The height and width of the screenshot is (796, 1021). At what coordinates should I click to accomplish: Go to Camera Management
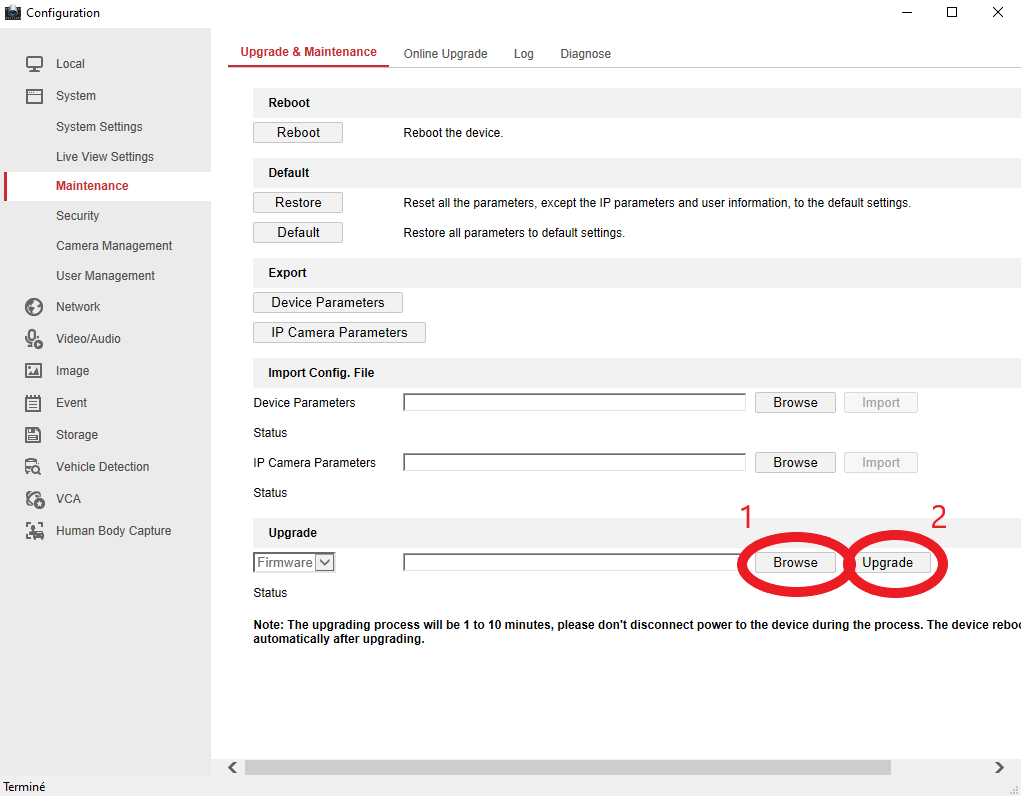[114, 246]
